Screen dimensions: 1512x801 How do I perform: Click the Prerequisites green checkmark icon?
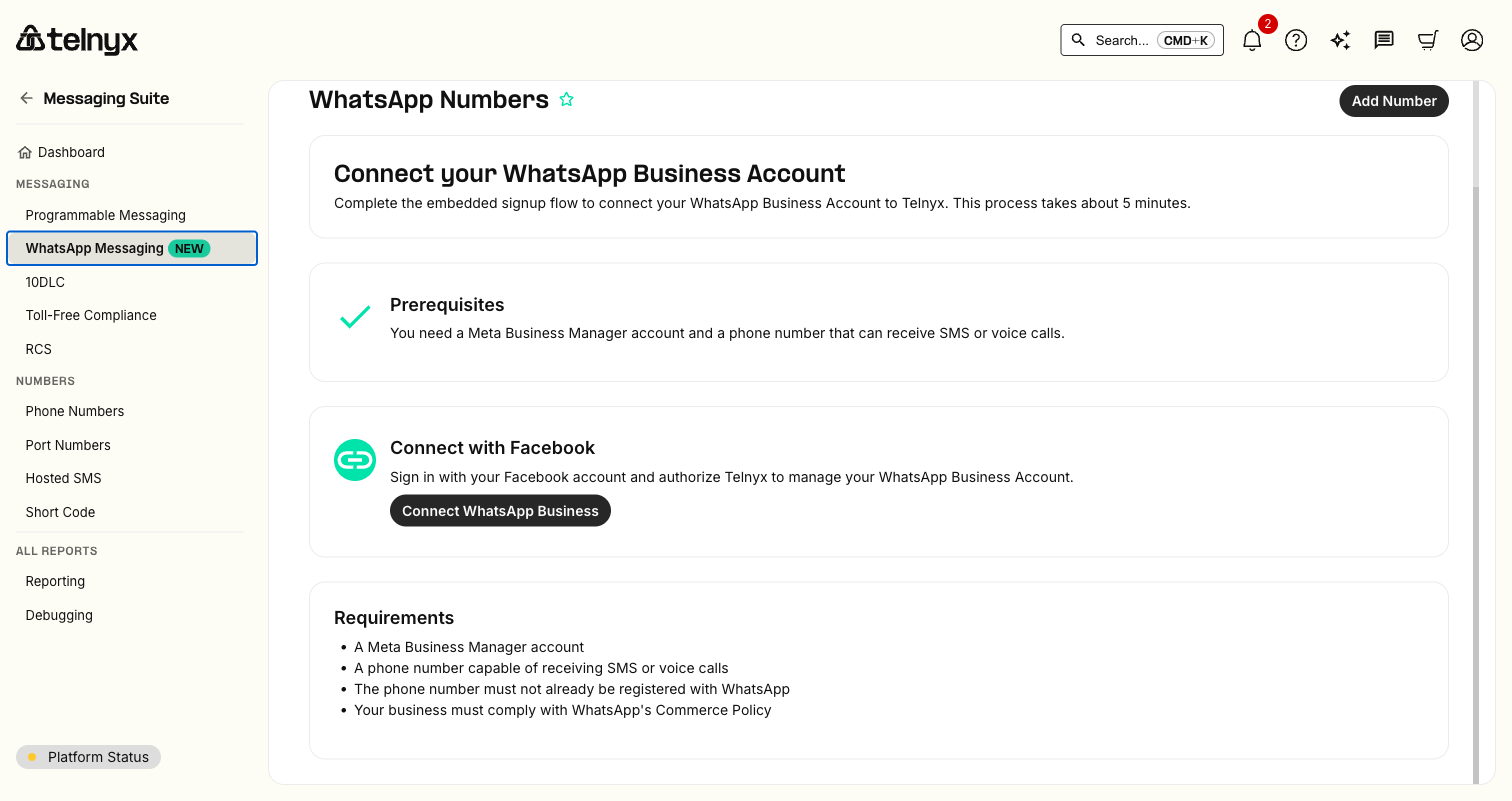point(355,318)
